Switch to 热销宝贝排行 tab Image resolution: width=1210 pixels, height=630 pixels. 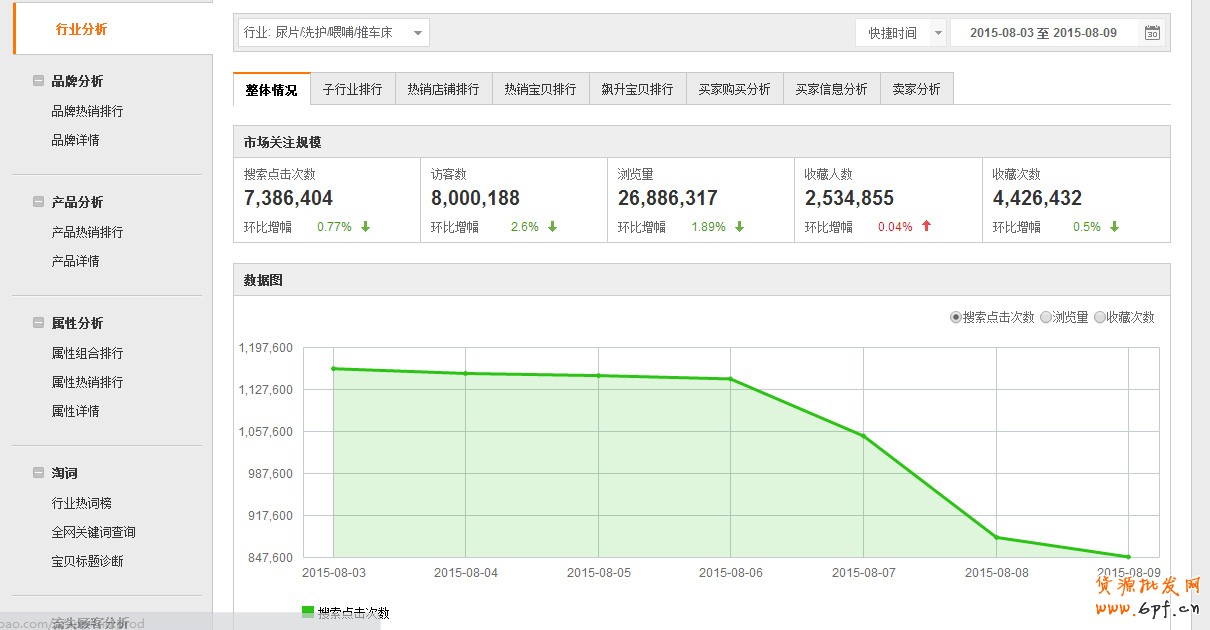coord(540,89)
